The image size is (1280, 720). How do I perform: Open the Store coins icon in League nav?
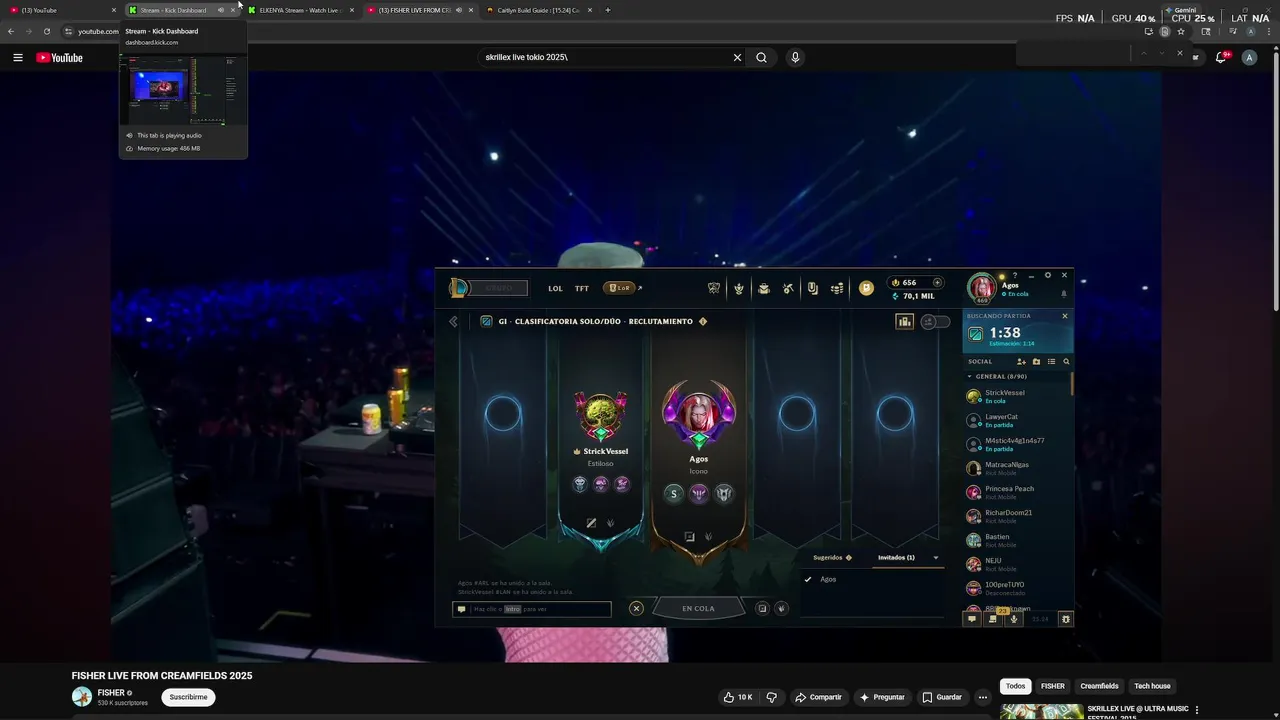click(837, 288)
